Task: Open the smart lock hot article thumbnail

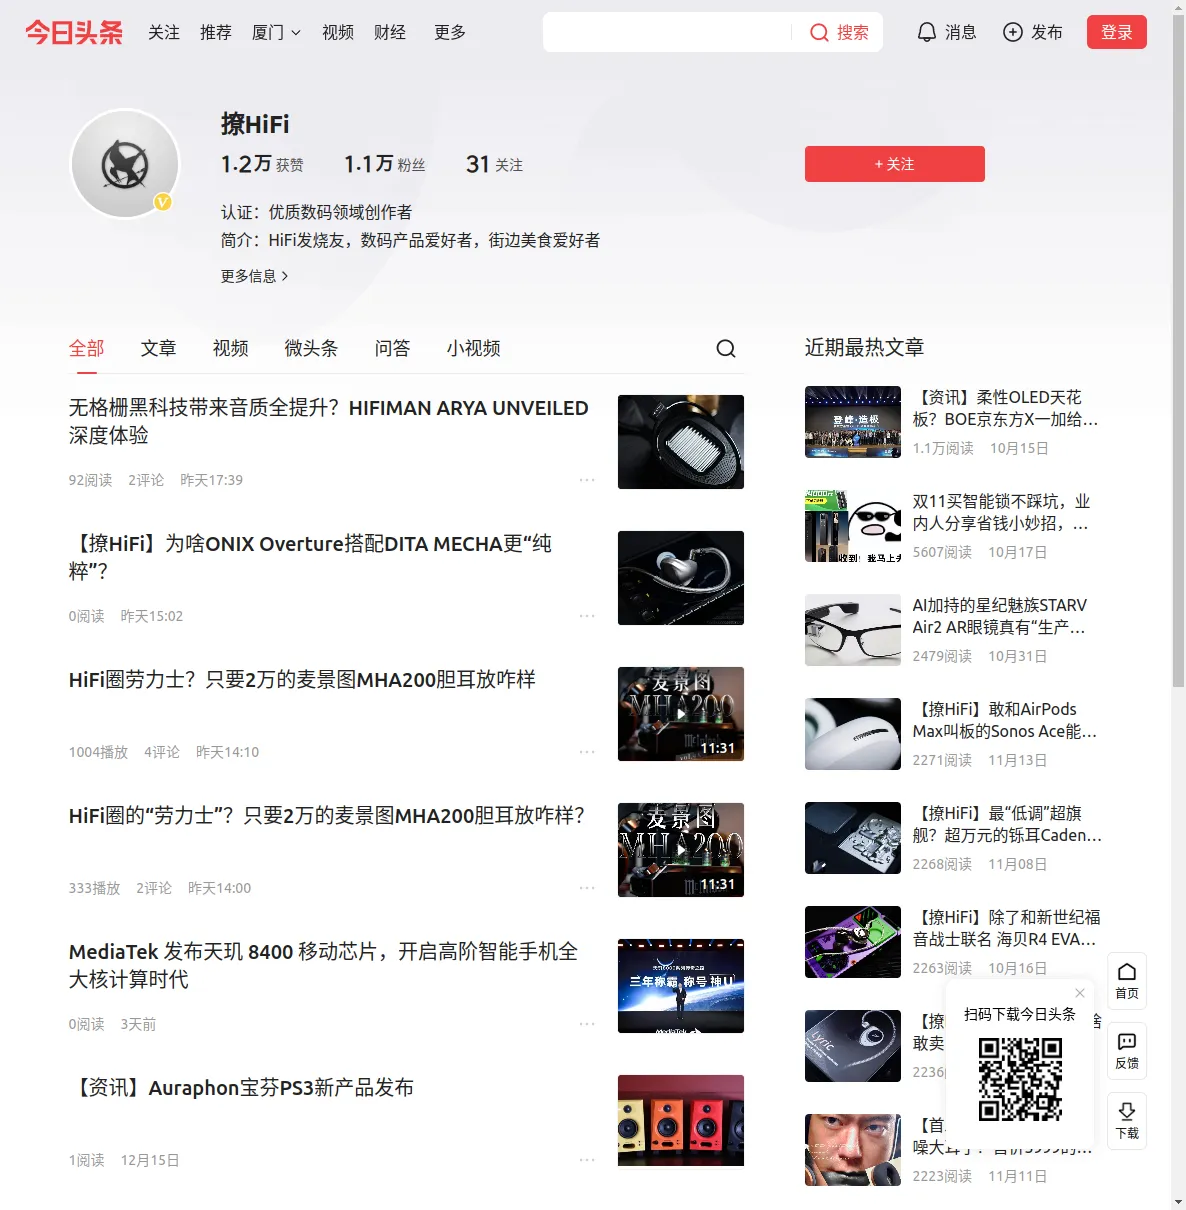Action: coord(853,526)
